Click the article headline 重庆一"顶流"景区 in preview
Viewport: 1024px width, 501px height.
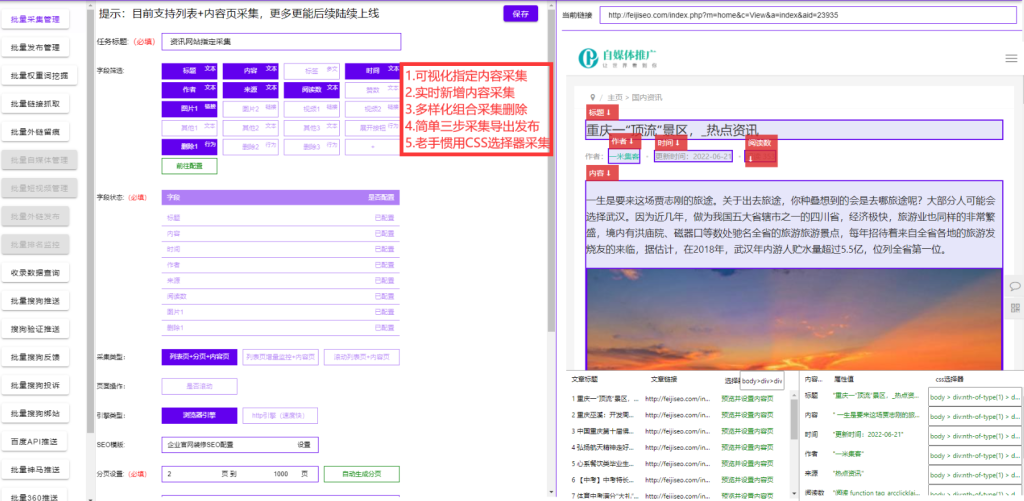673,130
